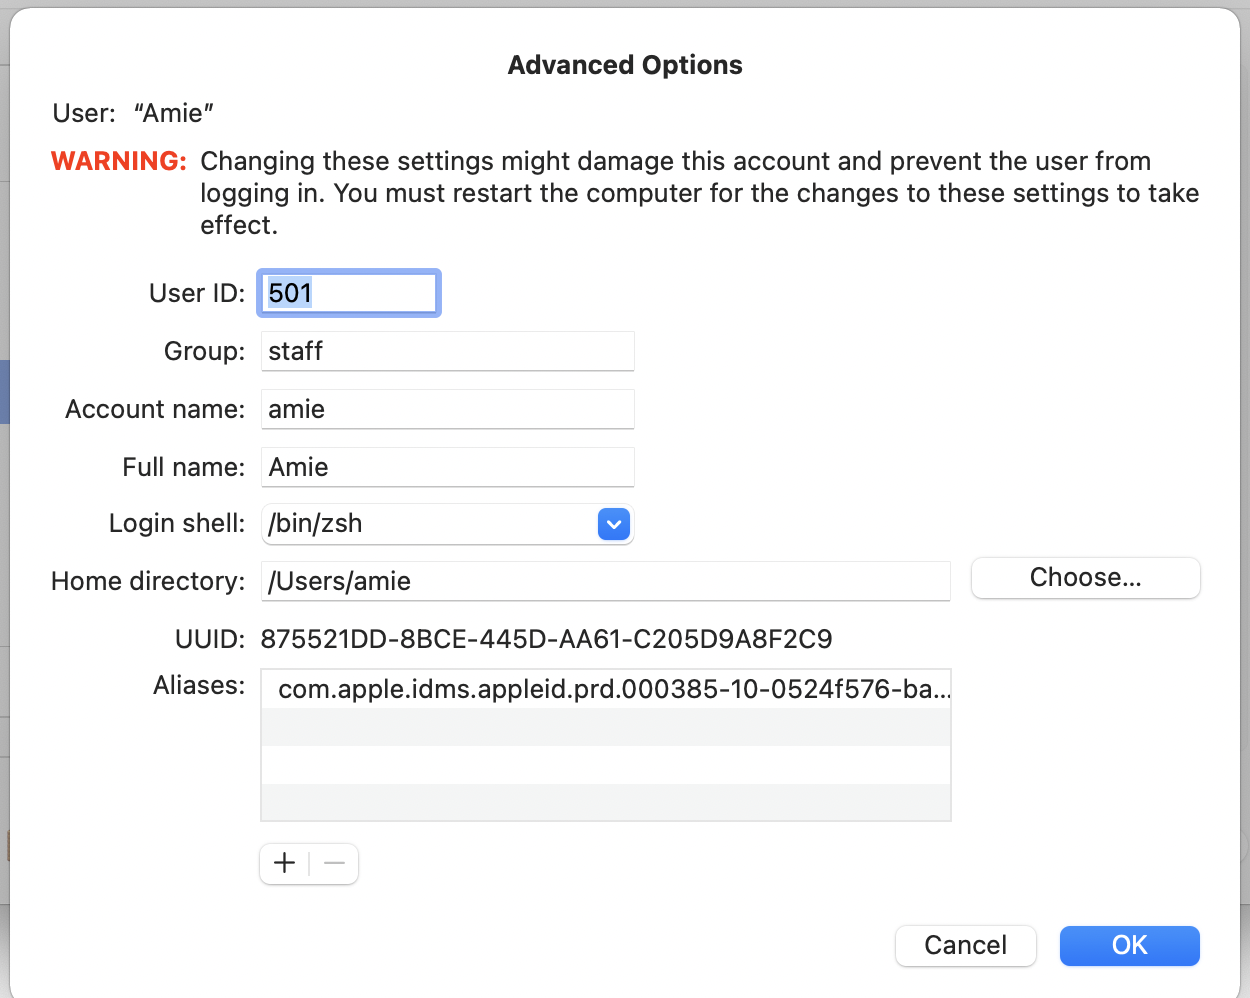Select the Full name text field

pyautogui.click(x=447, y=468)
